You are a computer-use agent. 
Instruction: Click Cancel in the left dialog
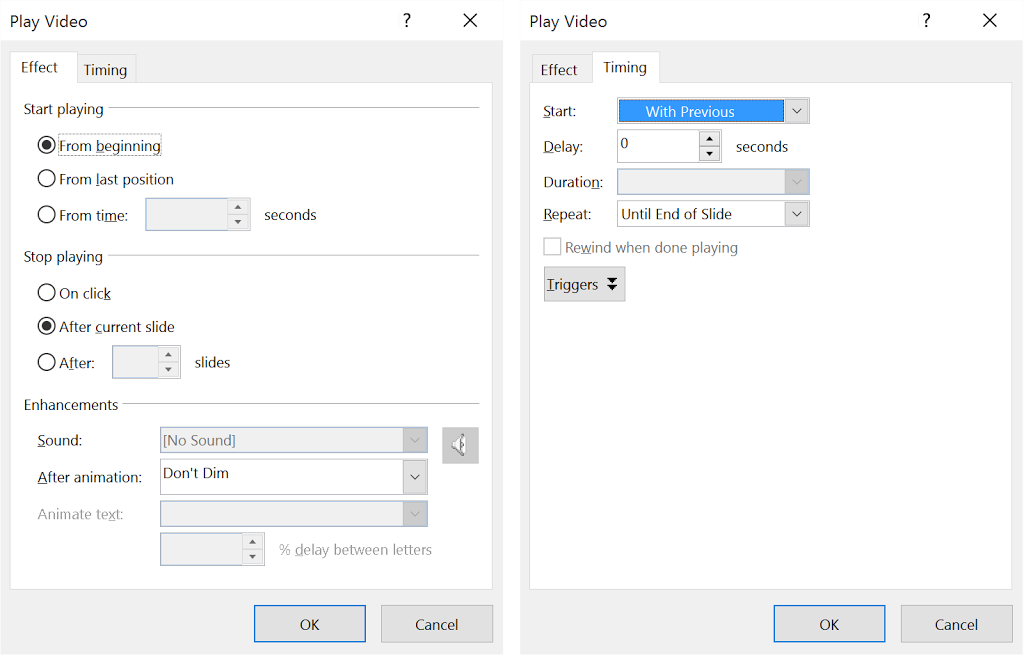437,624
